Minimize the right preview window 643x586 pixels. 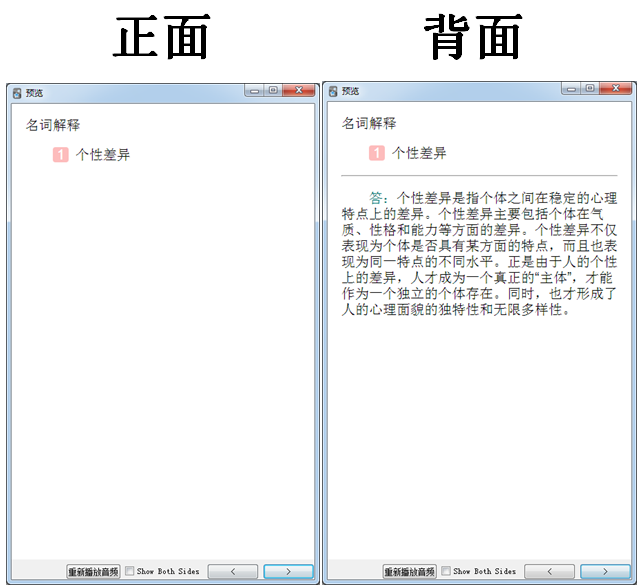click(571, 89)
